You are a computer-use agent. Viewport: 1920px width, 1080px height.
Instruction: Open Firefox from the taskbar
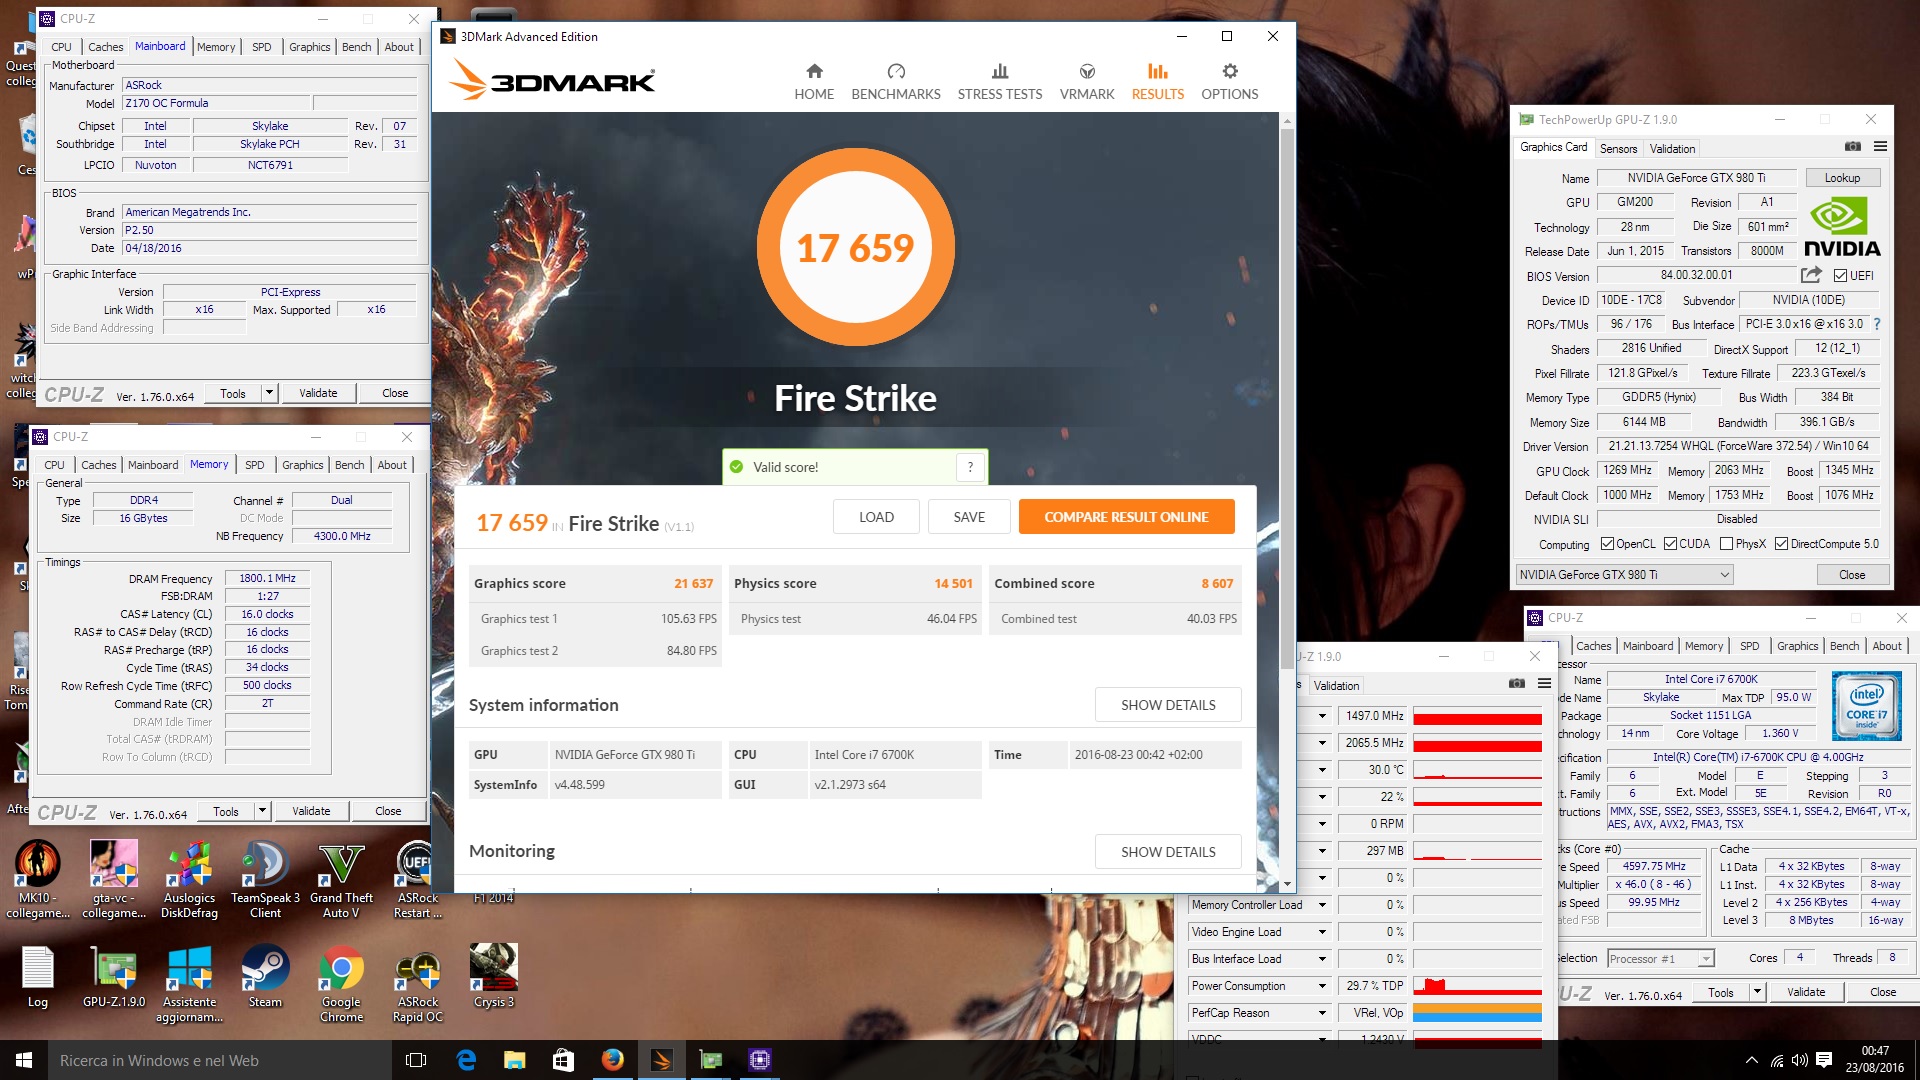613,1060
